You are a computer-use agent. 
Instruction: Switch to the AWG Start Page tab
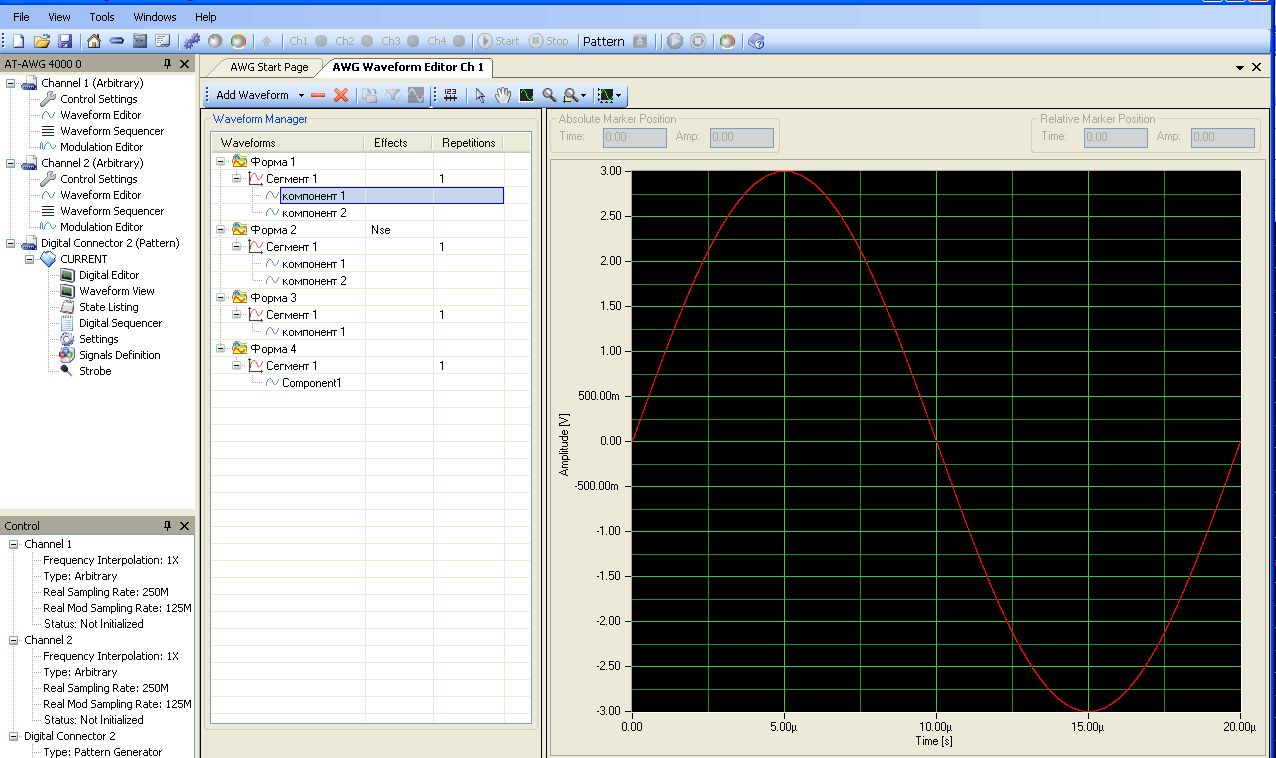pyautogui.click(x=269, y=67)
